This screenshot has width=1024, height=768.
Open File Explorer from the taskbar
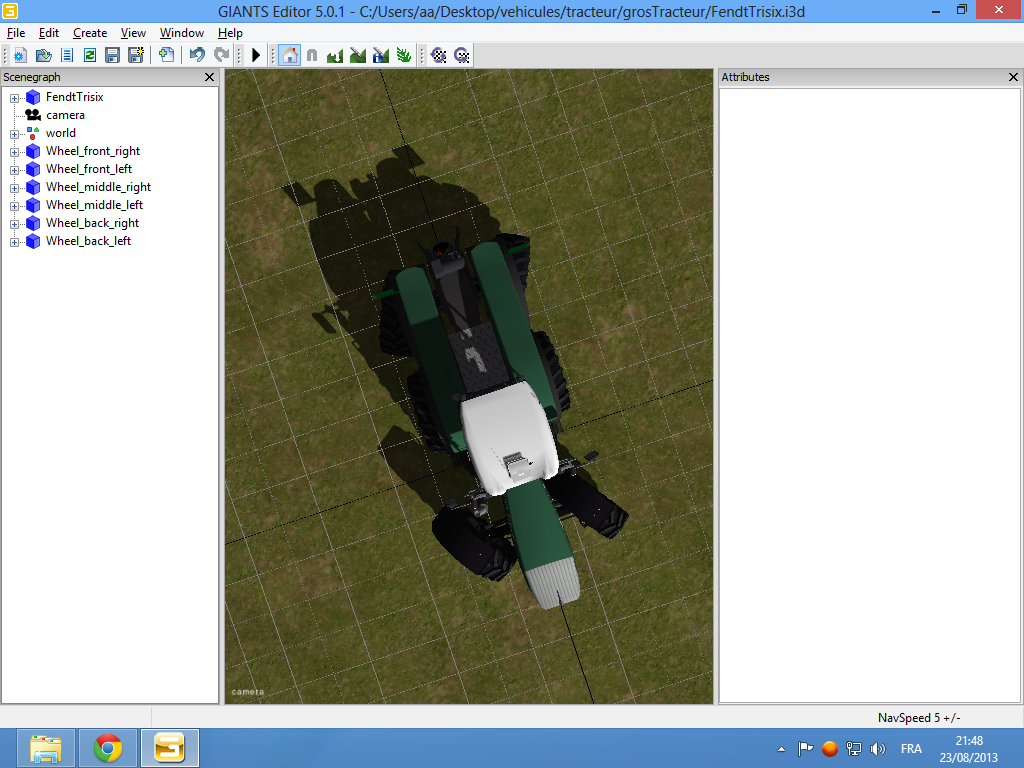46,748
